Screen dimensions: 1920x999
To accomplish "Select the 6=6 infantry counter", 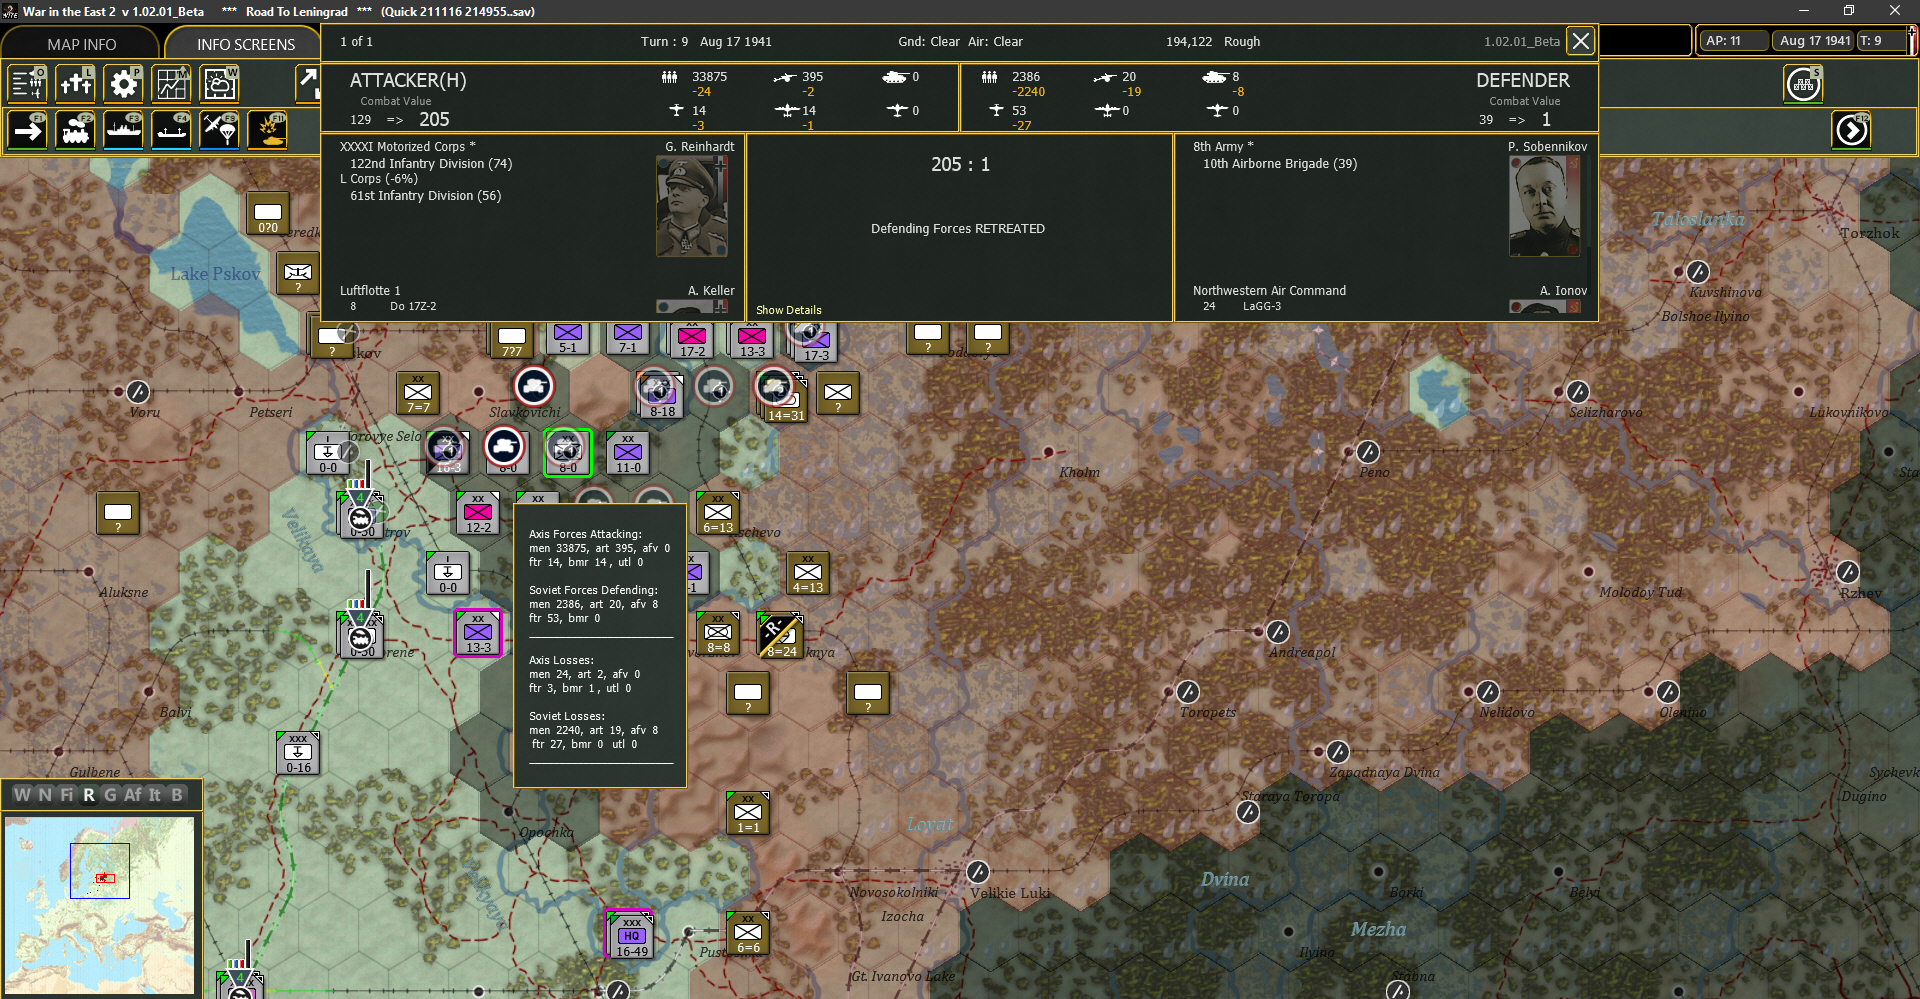I will pyautogui.click(x=748, y=933).
